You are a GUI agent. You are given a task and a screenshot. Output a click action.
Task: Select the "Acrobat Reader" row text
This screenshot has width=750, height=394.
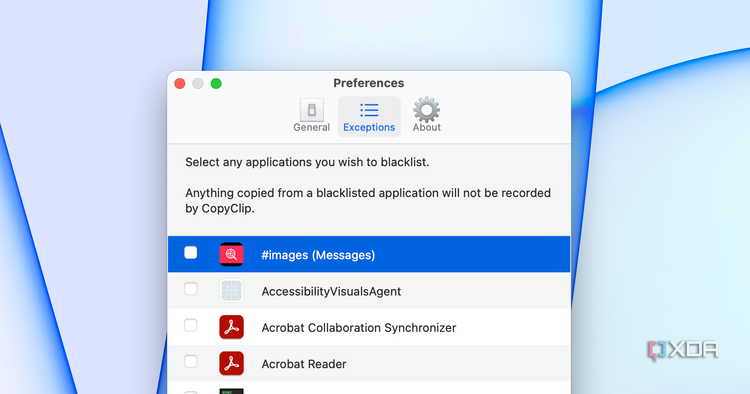(304, 364)
